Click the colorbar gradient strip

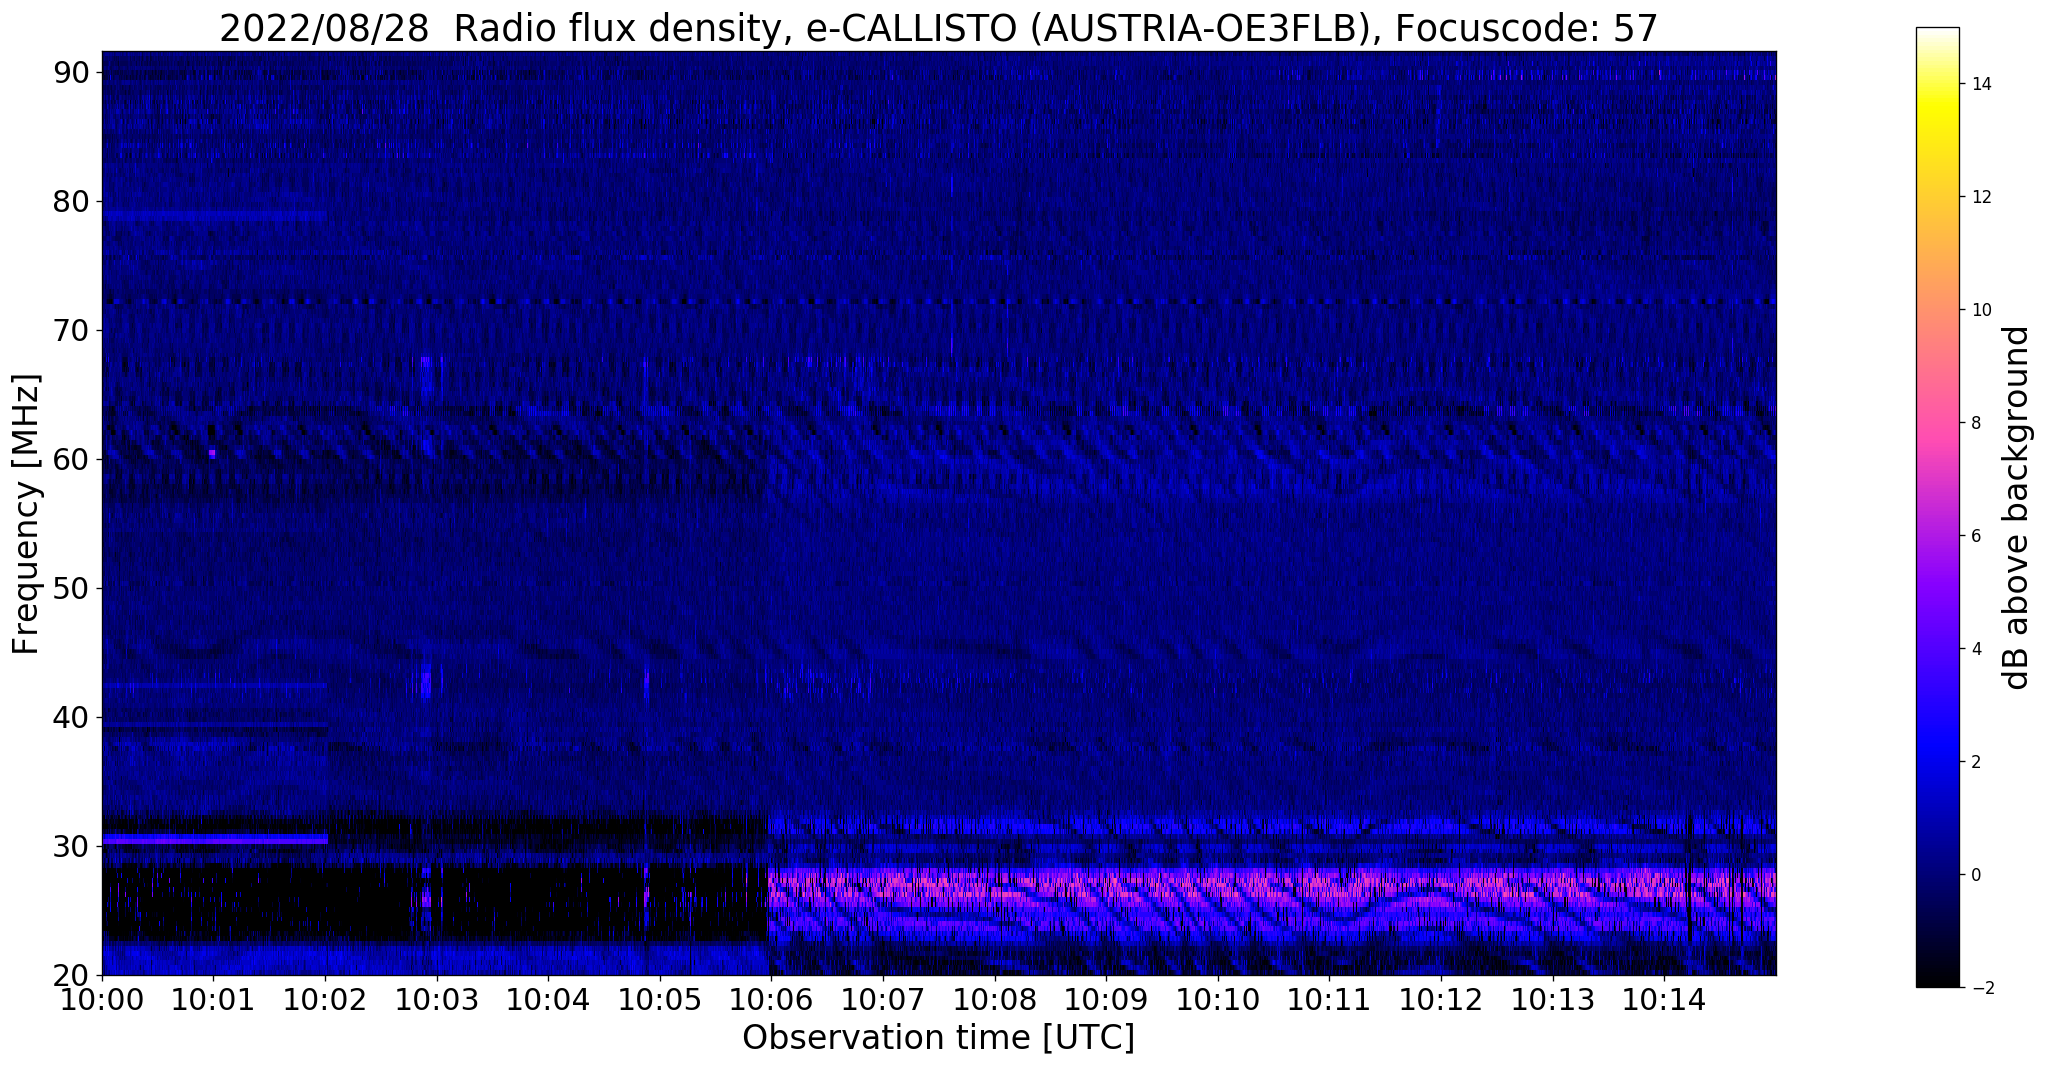point(1937,507)
